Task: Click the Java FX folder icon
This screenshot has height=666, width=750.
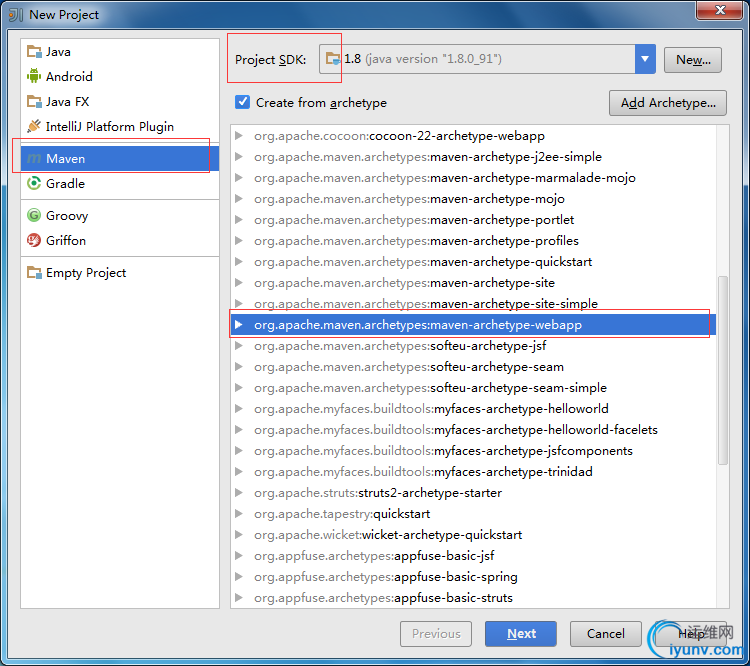Action: (x=34, y=101)
